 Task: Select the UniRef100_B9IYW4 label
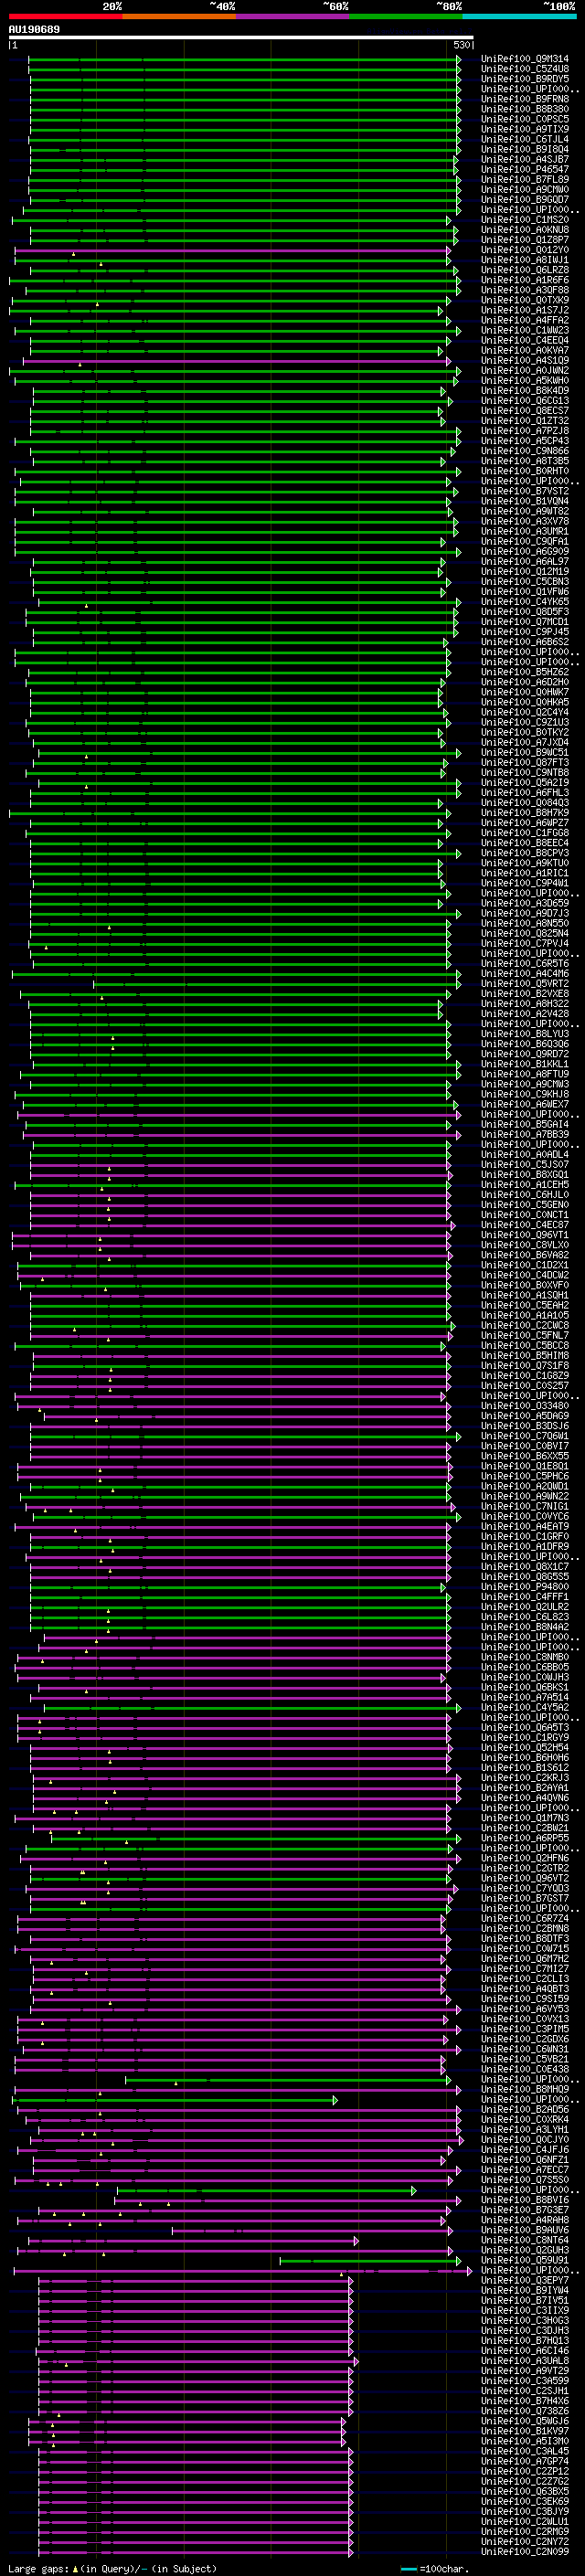coord(525,2290)
